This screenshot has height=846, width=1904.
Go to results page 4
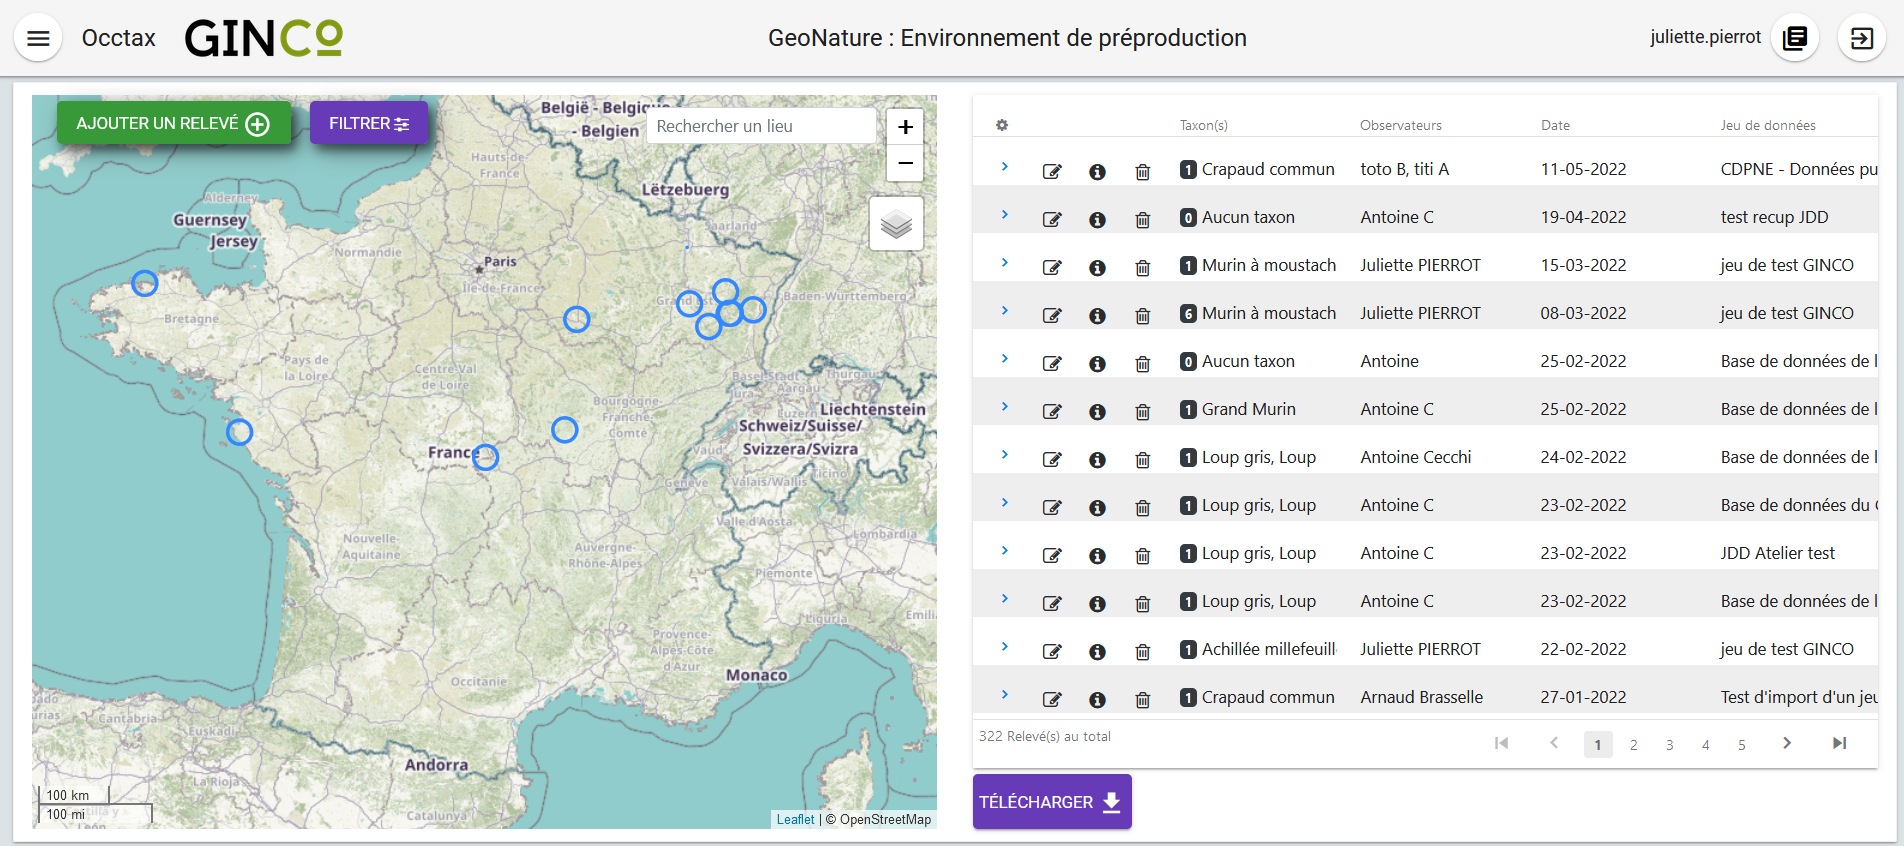coord(1706,745)
